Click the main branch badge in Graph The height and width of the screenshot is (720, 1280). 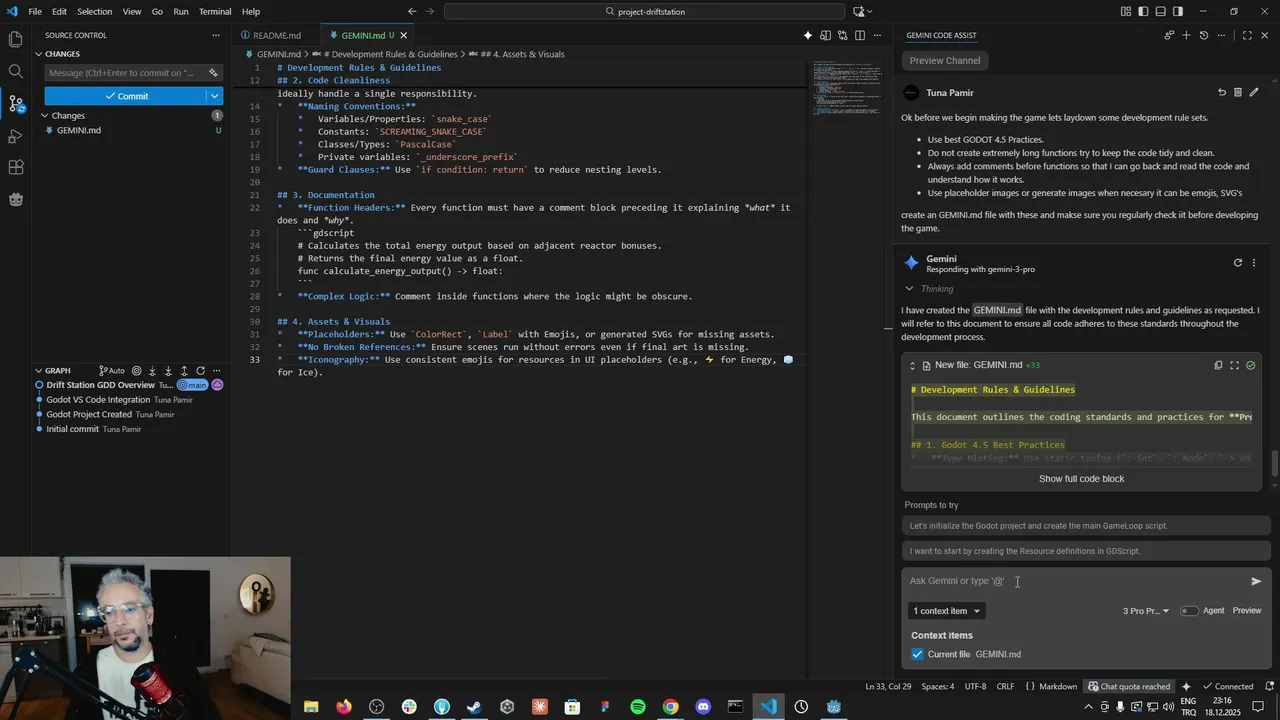[x=192, y=385]
